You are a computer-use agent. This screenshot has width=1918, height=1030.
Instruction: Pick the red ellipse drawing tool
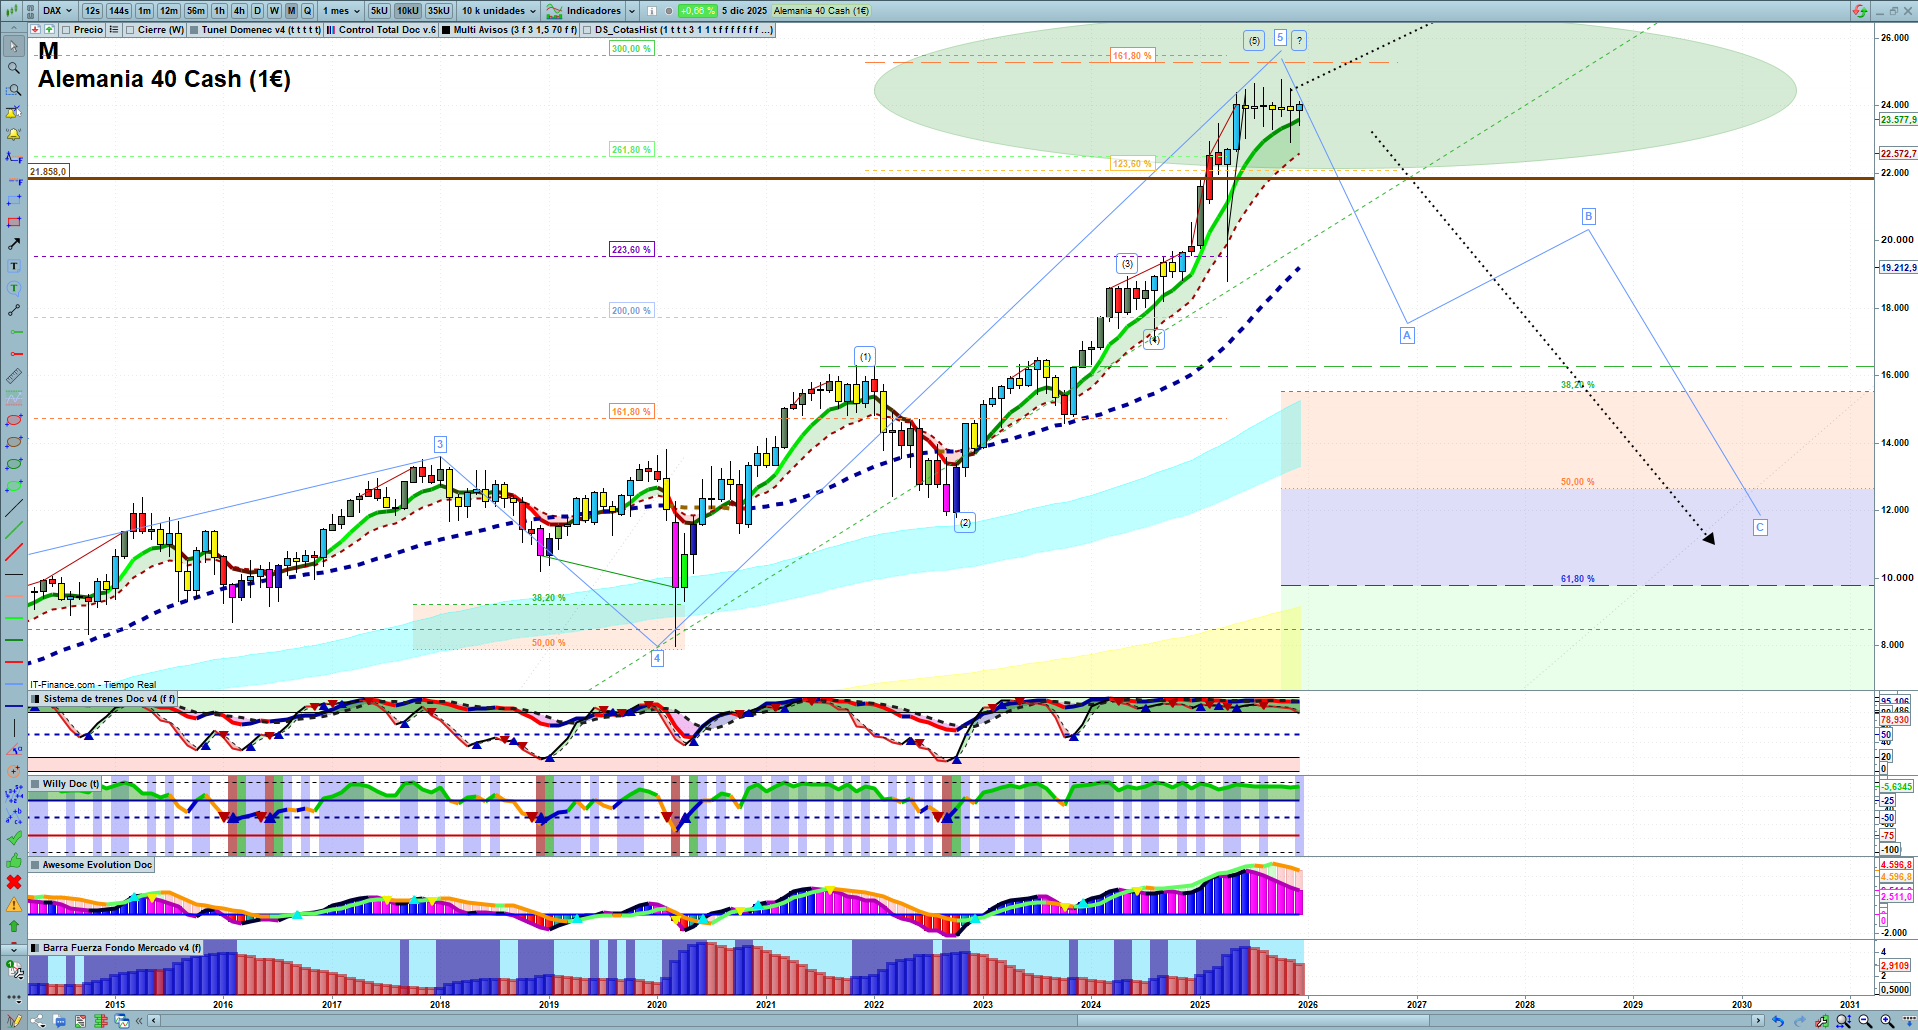(14, 420)
